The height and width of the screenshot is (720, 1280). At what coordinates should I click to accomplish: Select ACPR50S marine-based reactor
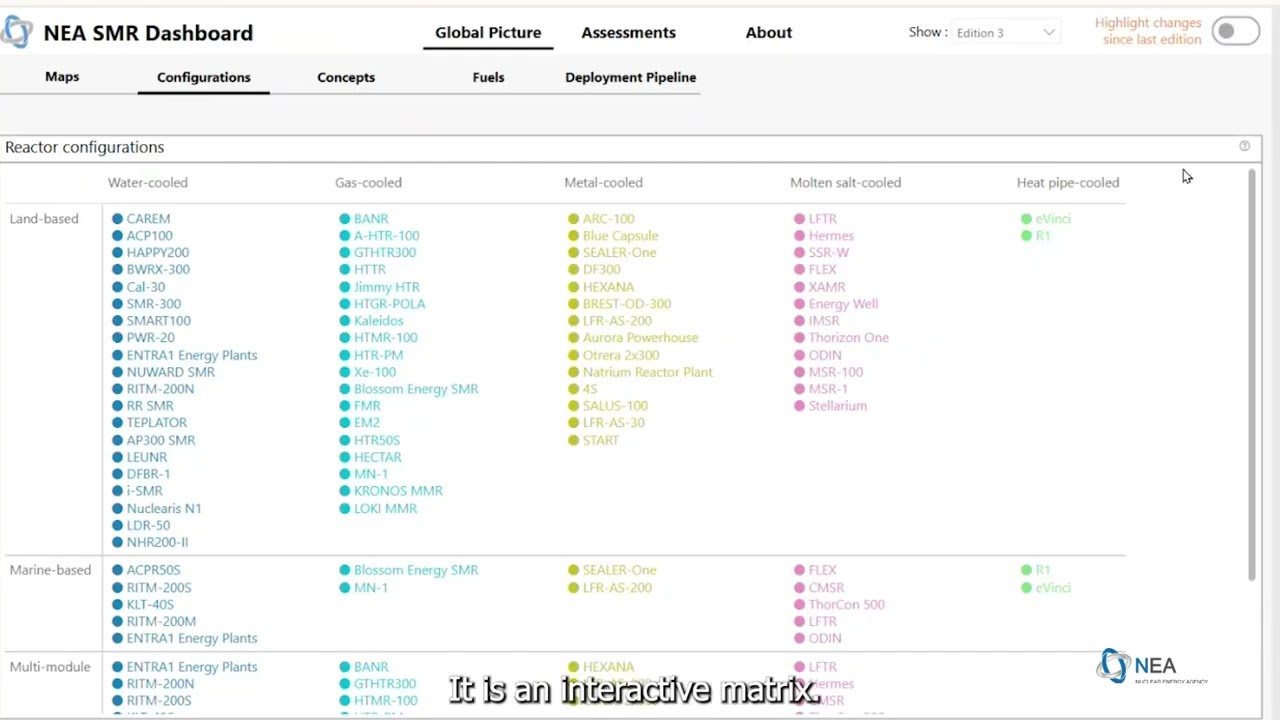[153, 569]
